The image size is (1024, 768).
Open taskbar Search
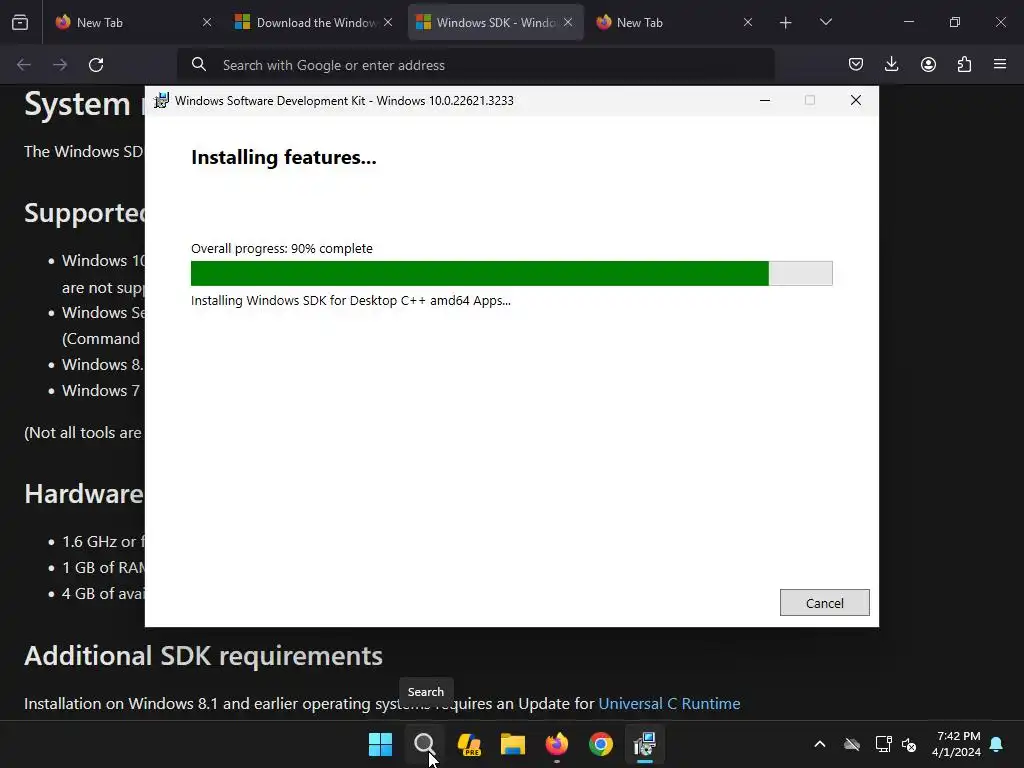424,744
